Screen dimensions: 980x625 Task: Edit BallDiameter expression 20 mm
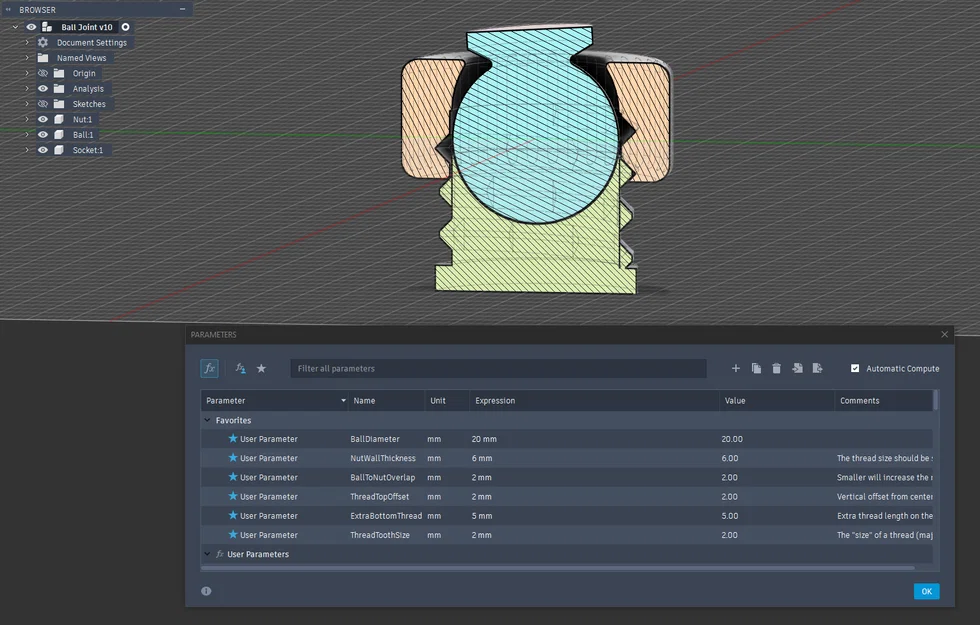(x=594, y=439)
